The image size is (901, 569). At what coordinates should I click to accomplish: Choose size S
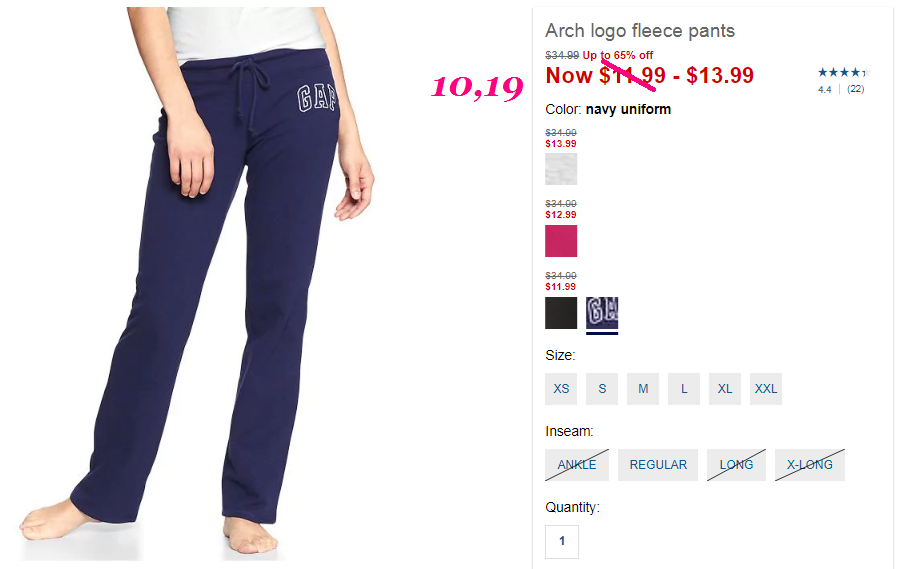[602, 389]
